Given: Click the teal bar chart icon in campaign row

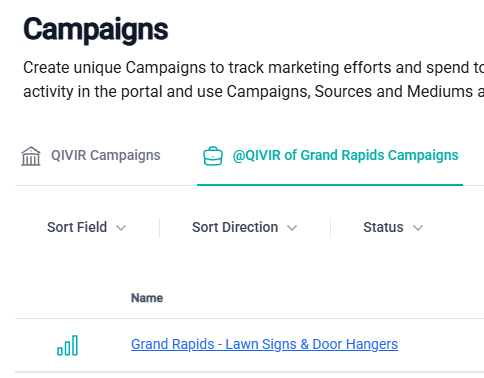Looking at the screenshot, I should (x=67, y=345).
